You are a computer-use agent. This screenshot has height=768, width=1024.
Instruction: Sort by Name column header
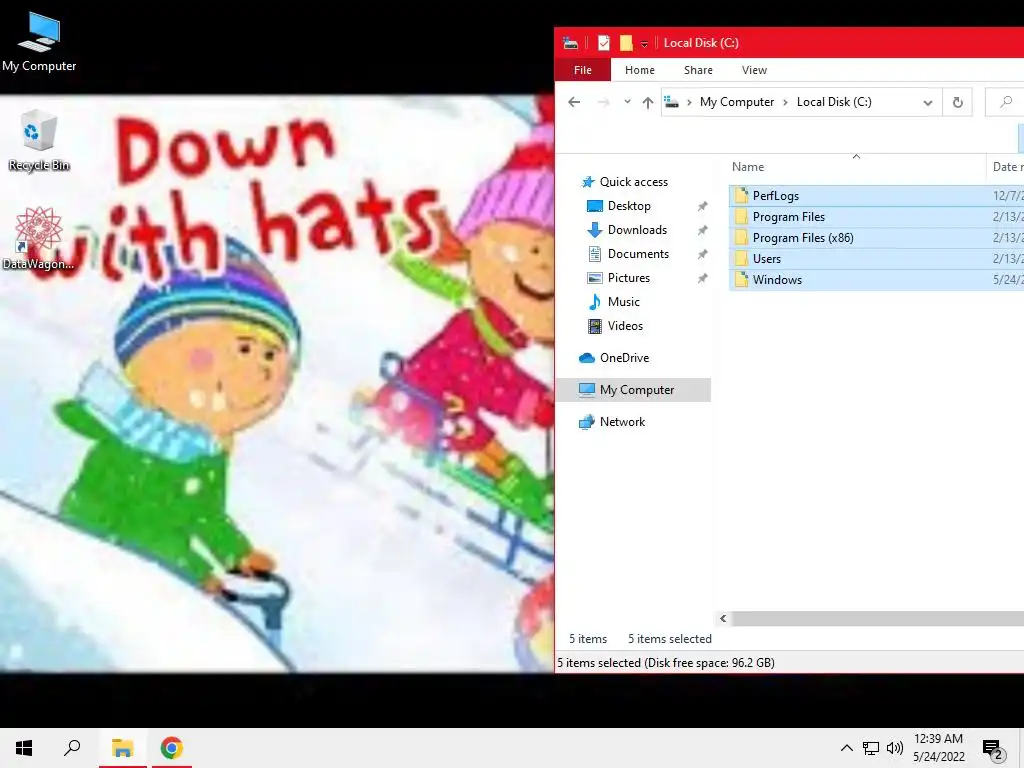click(856, 167)
